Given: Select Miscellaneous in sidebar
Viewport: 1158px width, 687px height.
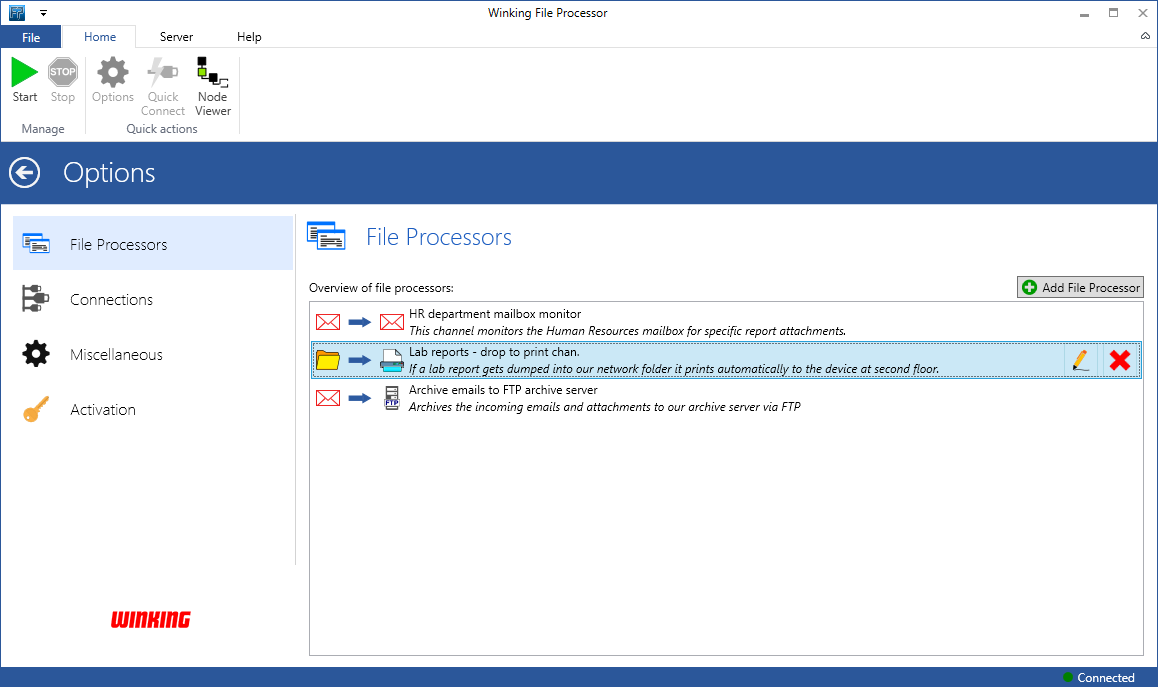Looking at the screenshot, I should [x=153, y=355].
